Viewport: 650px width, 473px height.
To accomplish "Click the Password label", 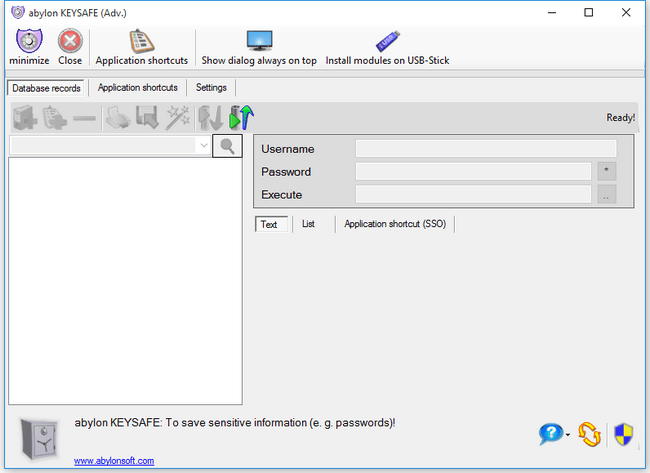I will pyautogui.click(x=286, y=172).
